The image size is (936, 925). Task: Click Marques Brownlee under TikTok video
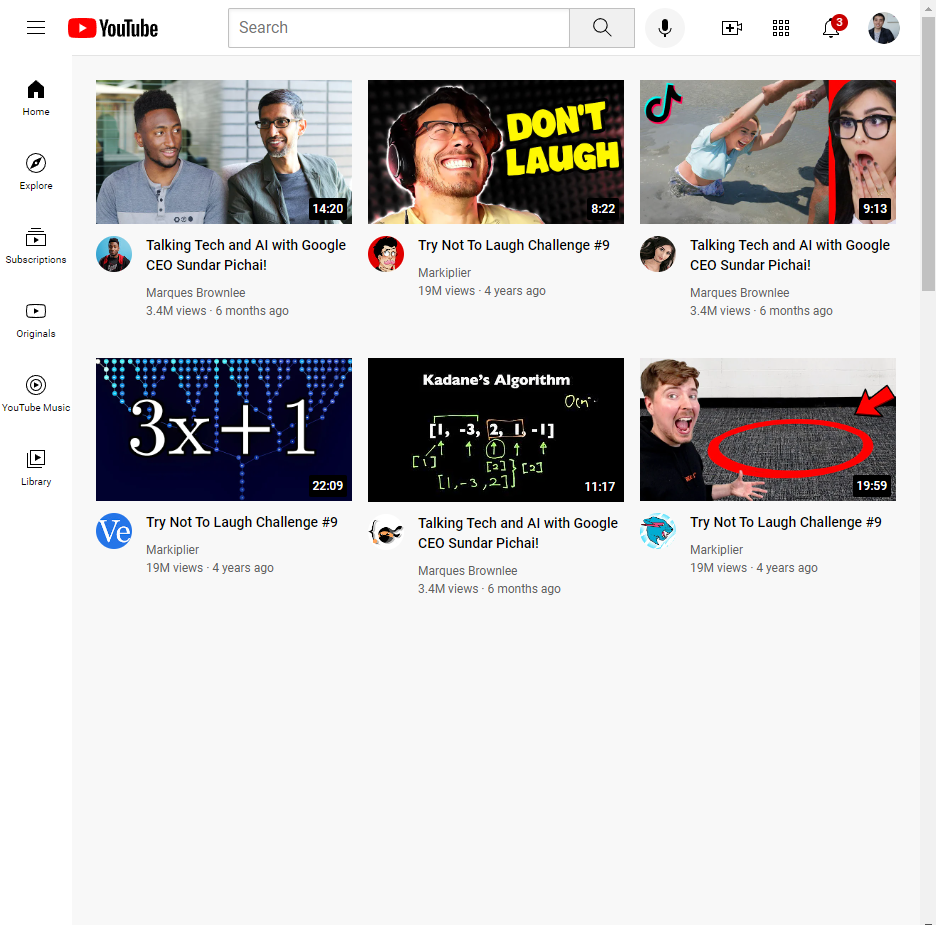pyautogui.click(x=740, y=293)
